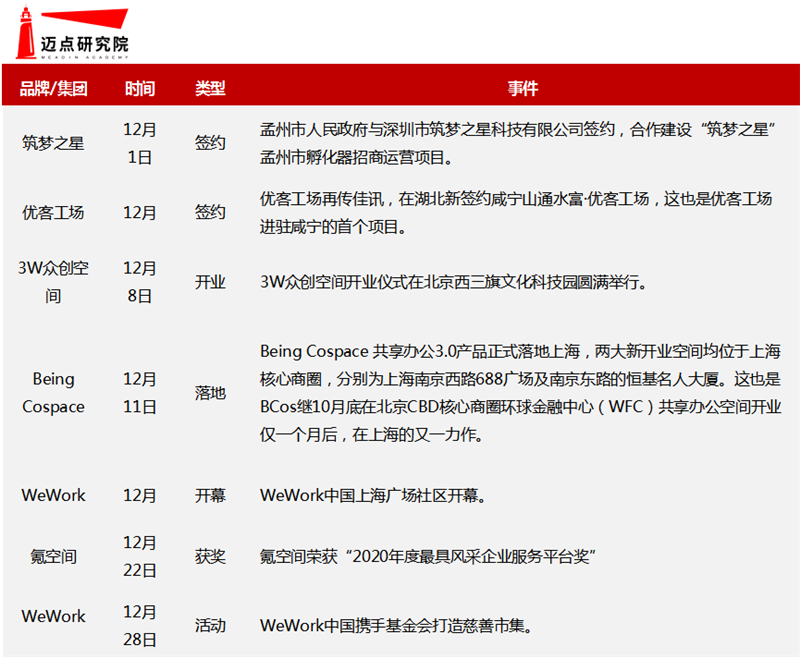
Task: Select the 获奖 type tag
Action: [x=209, y=556]
